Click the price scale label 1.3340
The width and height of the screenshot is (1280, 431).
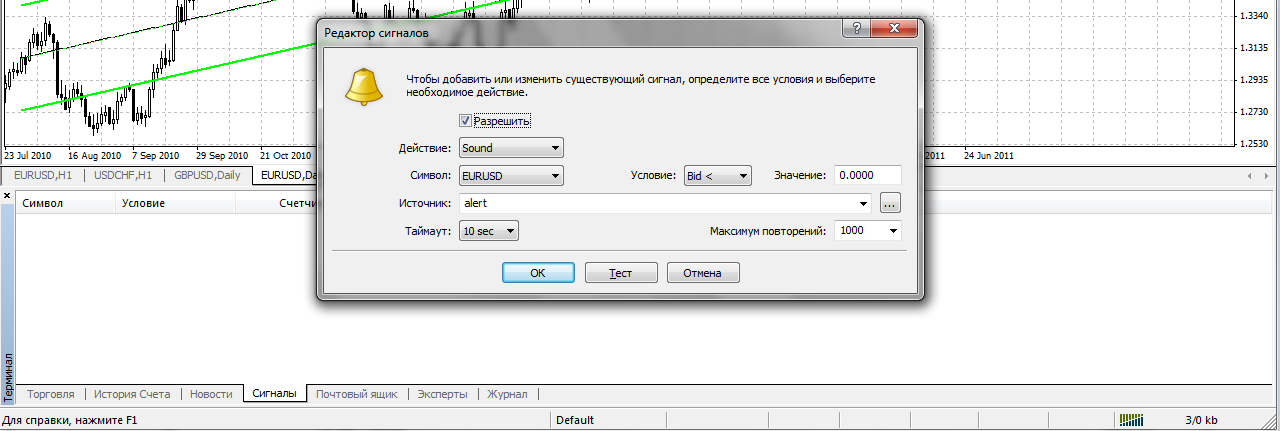pyautogui.click(x=1255, y=16)
